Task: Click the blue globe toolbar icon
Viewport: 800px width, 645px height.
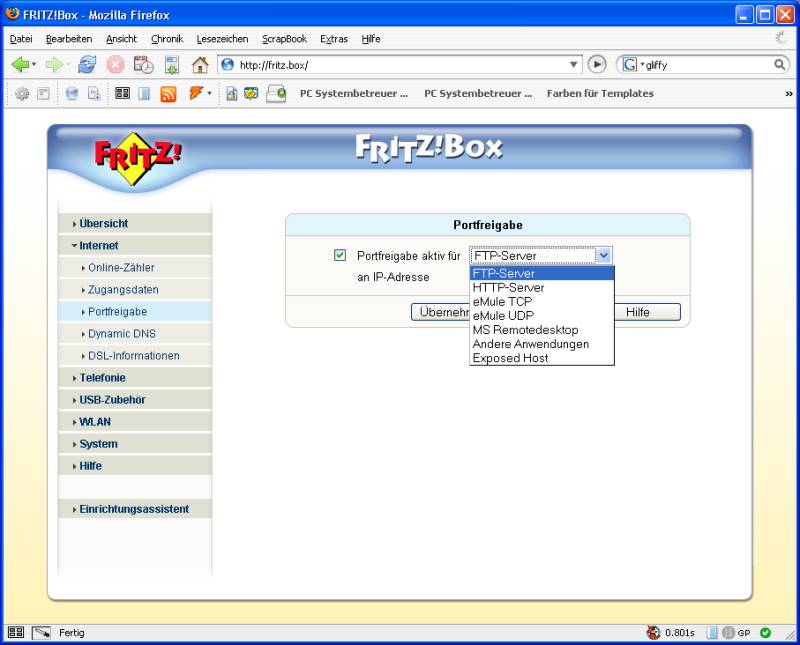Action: click(x=72, y=93)
